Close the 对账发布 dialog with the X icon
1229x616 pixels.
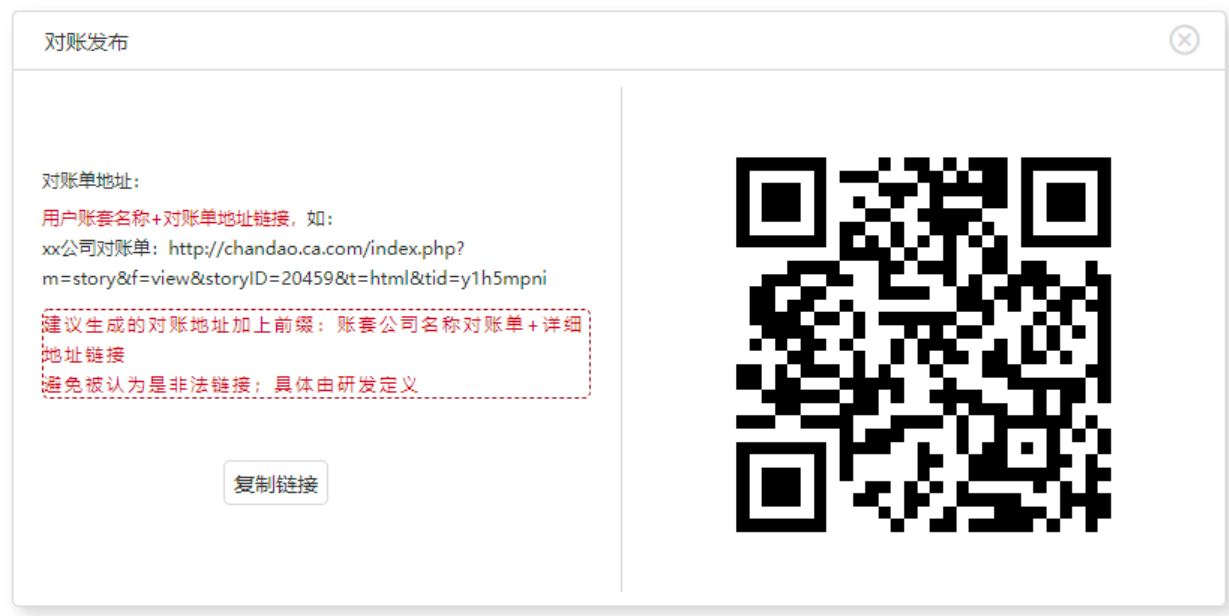tap(1184, 39)
